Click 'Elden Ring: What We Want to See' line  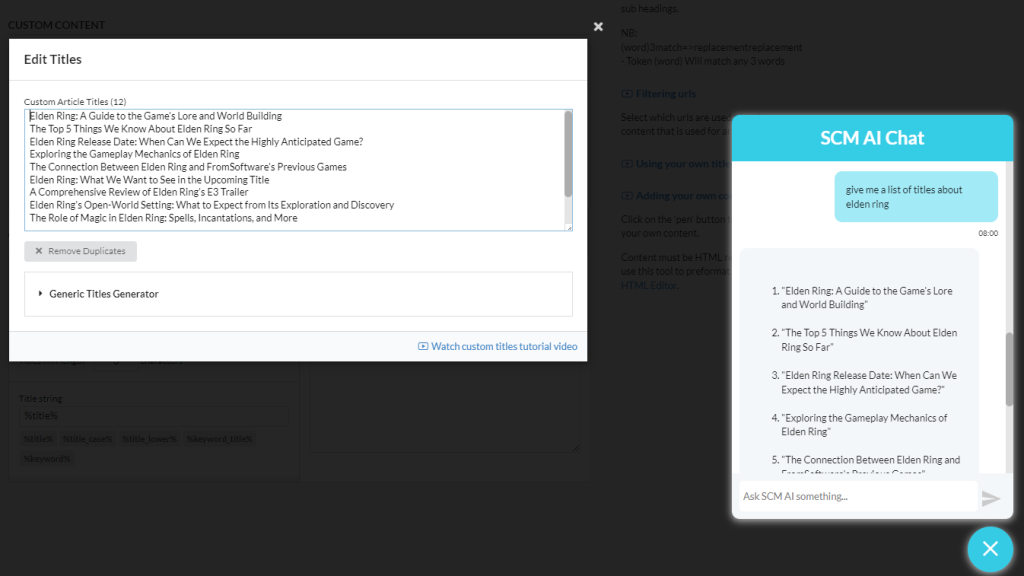[149, 180]
